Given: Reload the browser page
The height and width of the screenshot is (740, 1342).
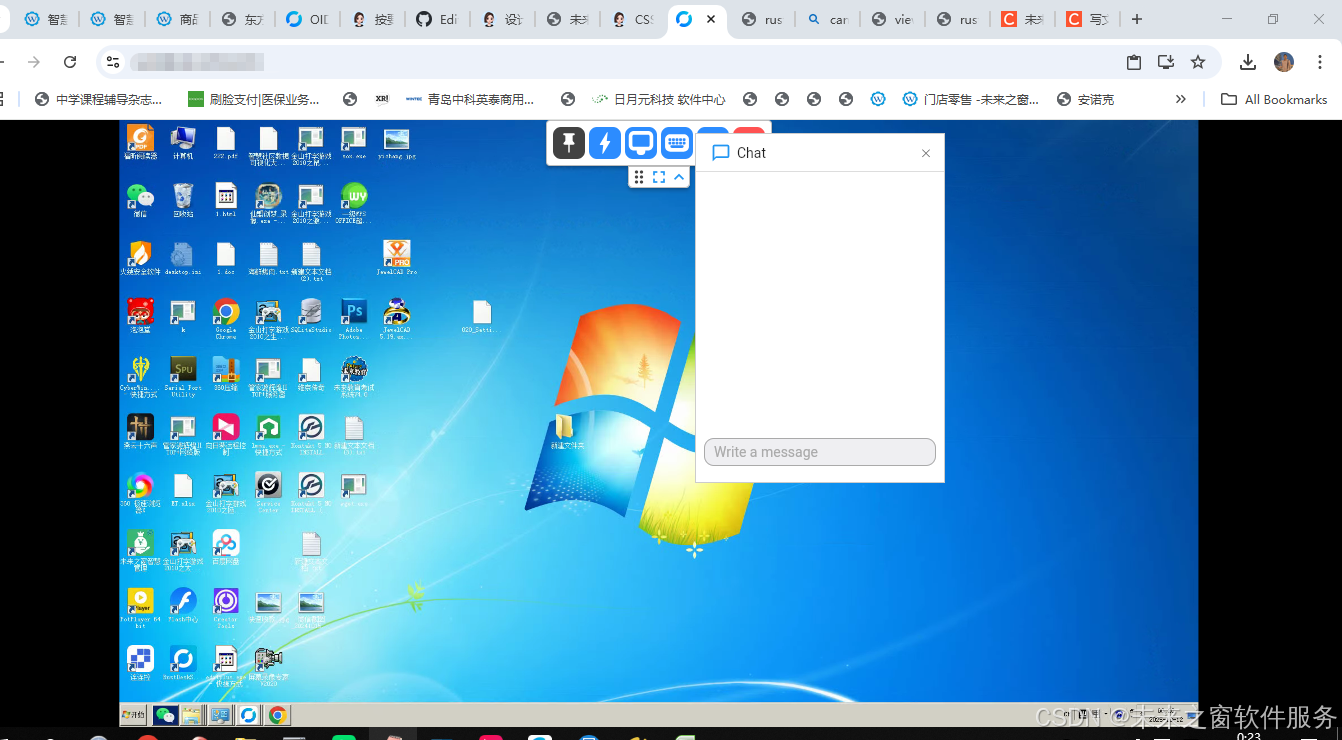Looking at the screenshot, I should [70, 62].
